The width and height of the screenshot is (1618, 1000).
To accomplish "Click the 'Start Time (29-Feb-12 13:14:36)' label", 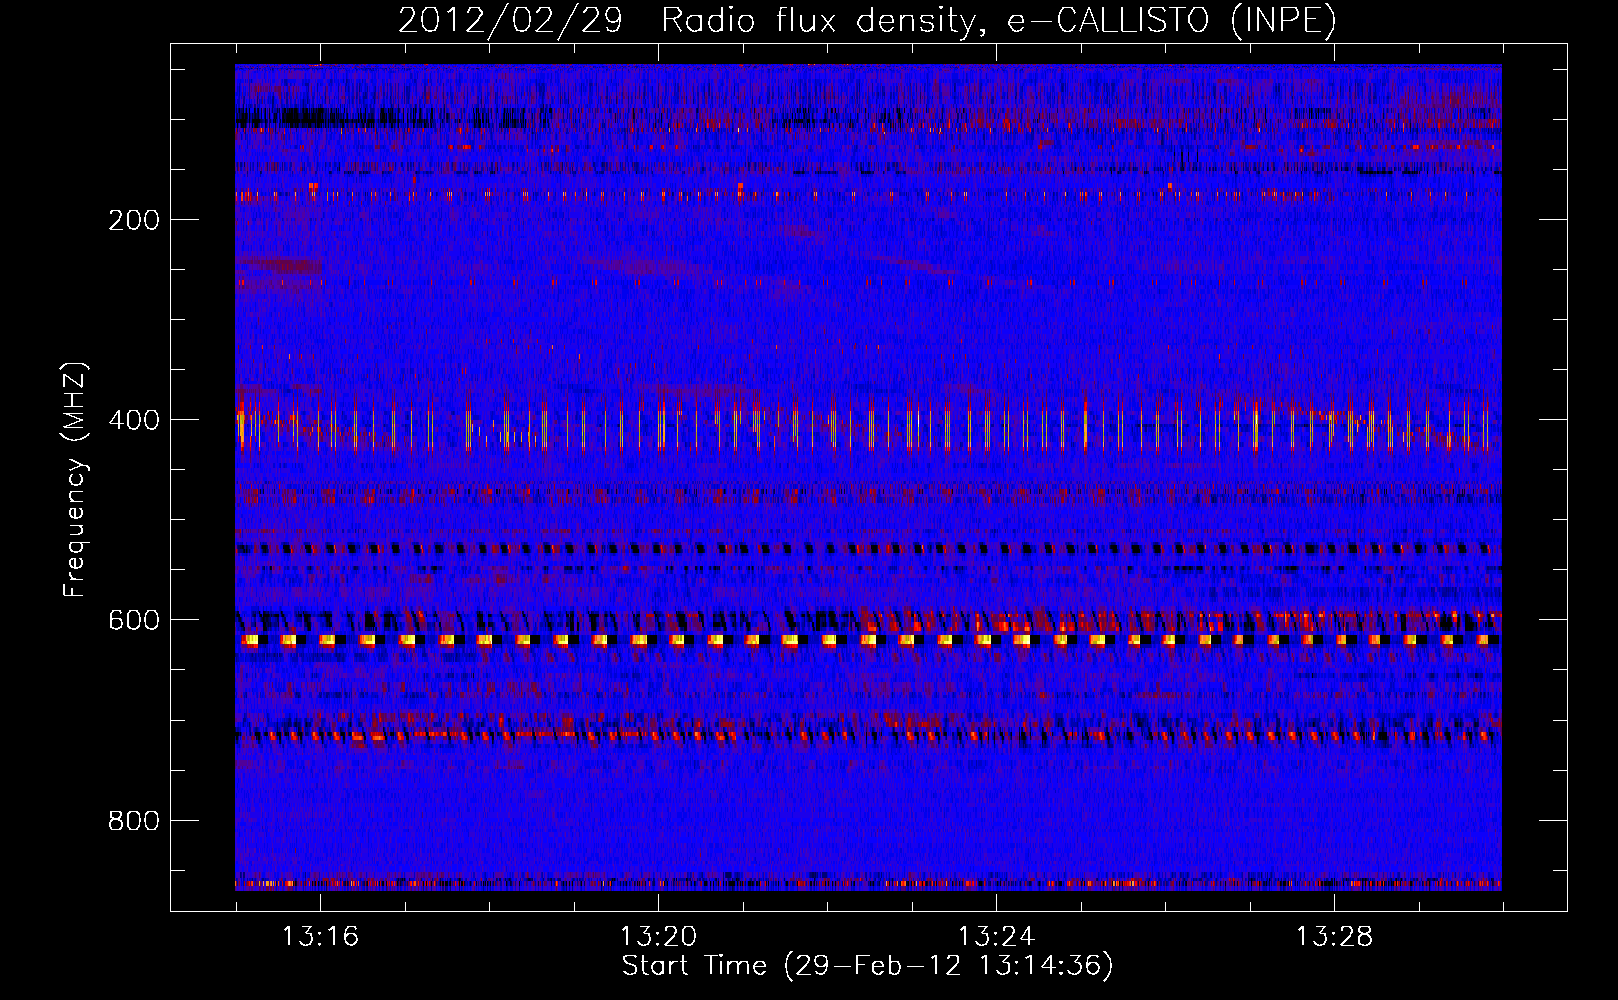I will [x=867, y=966].
